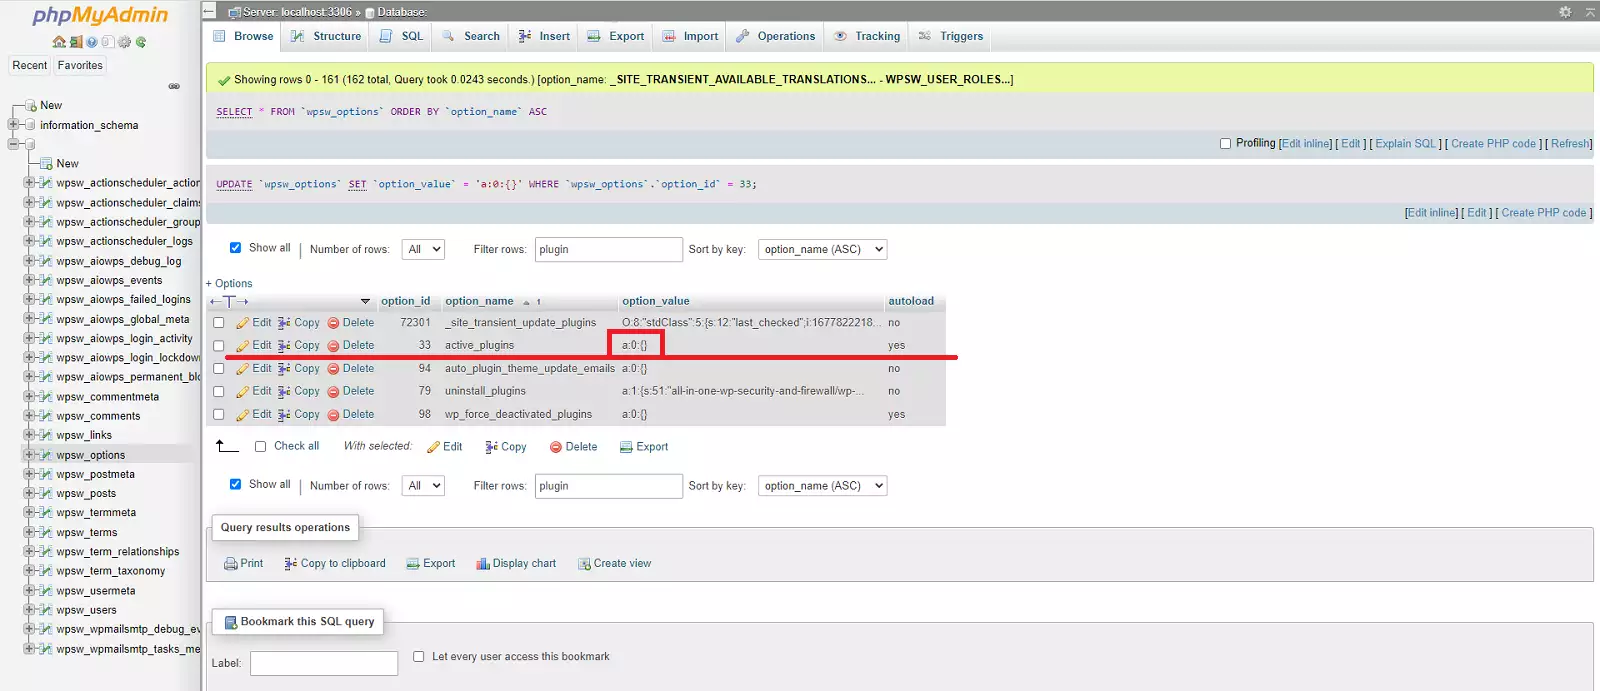
Task: Switch to the Structure tab
Action: click(x=326, y=36)
